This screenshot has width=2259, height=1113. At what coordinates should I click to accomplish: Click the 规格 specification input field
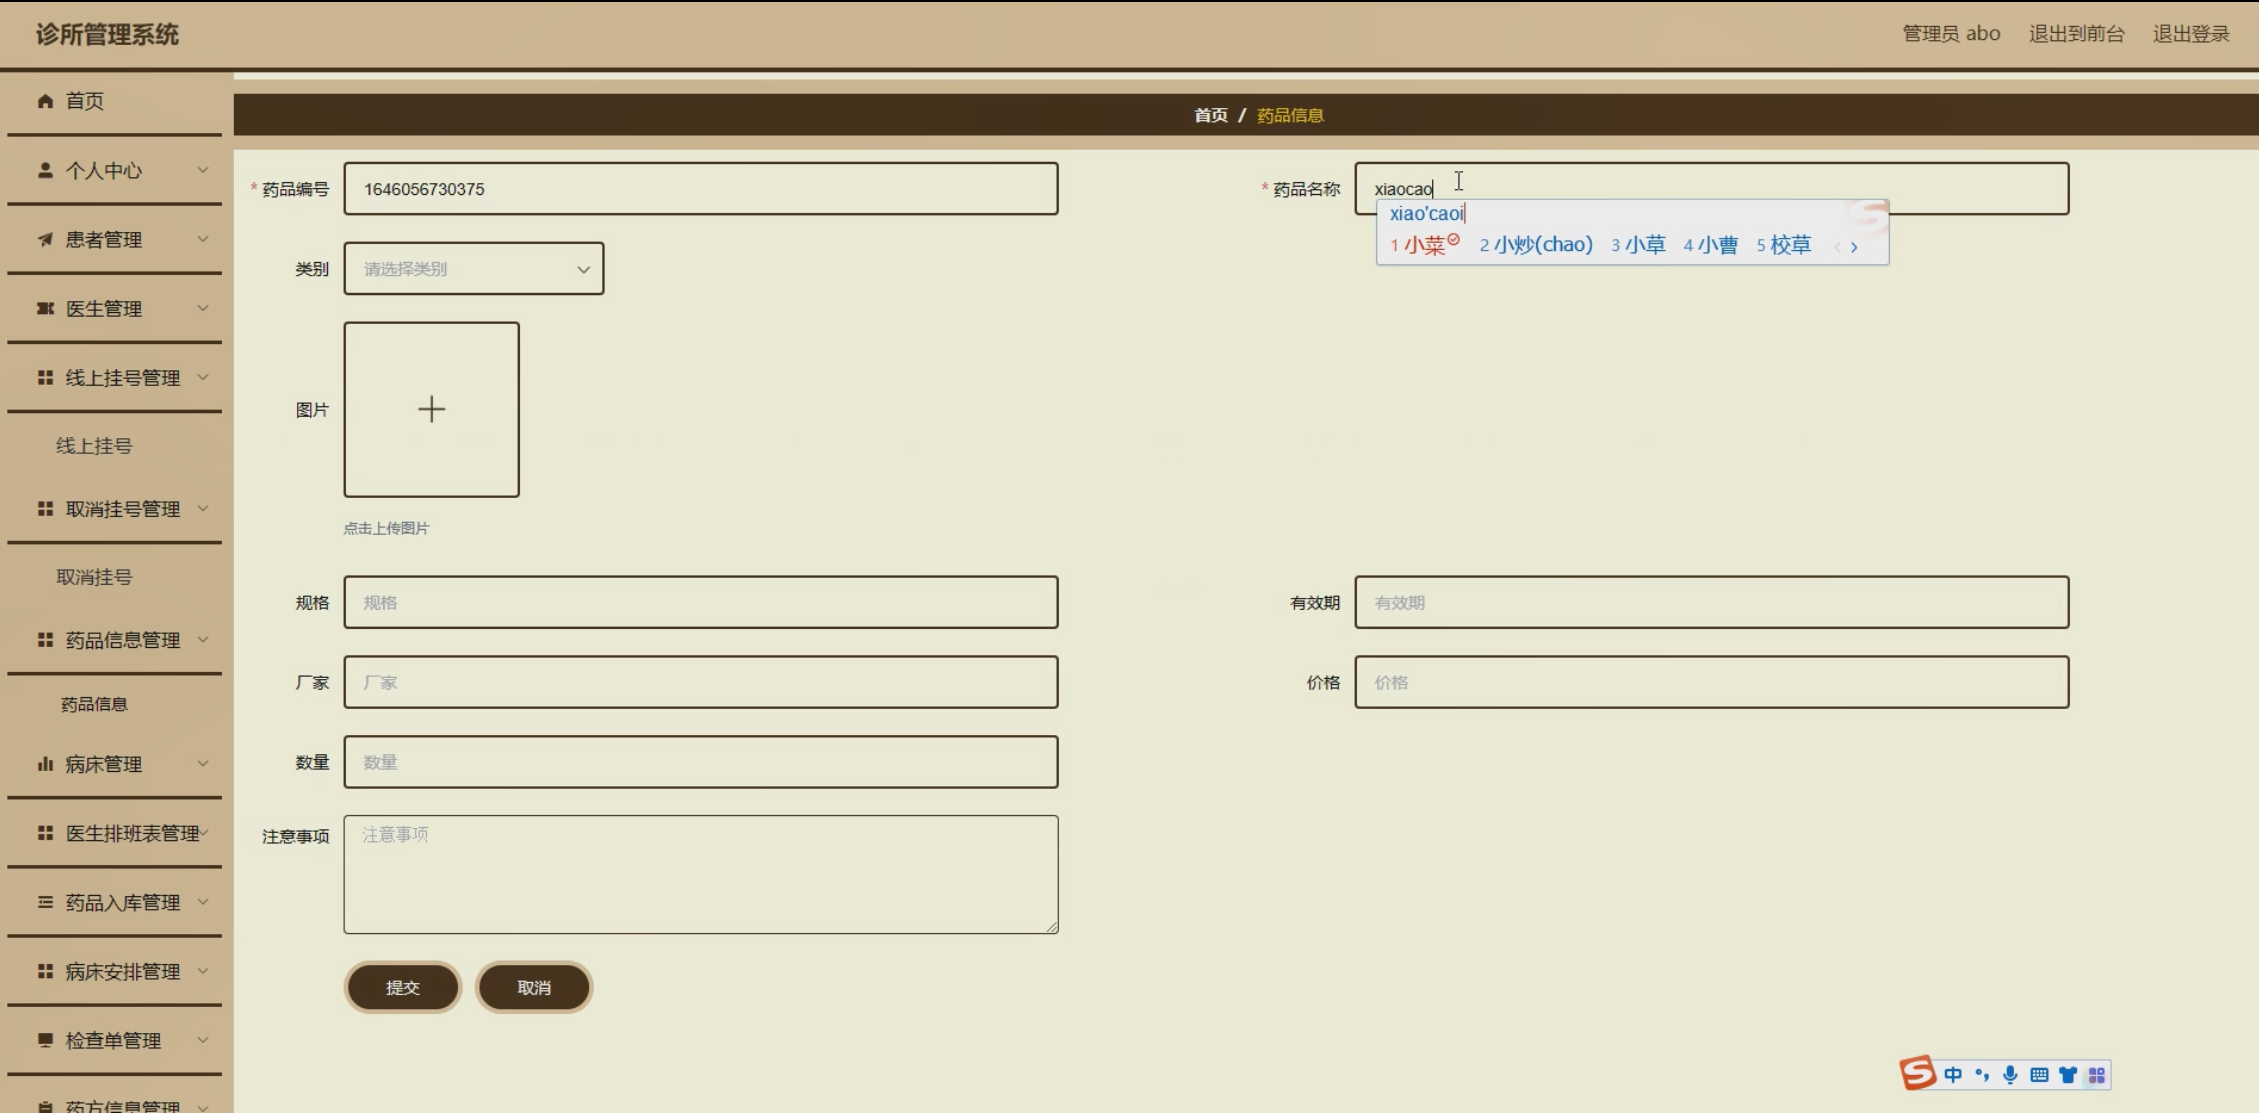pos(700,602)
